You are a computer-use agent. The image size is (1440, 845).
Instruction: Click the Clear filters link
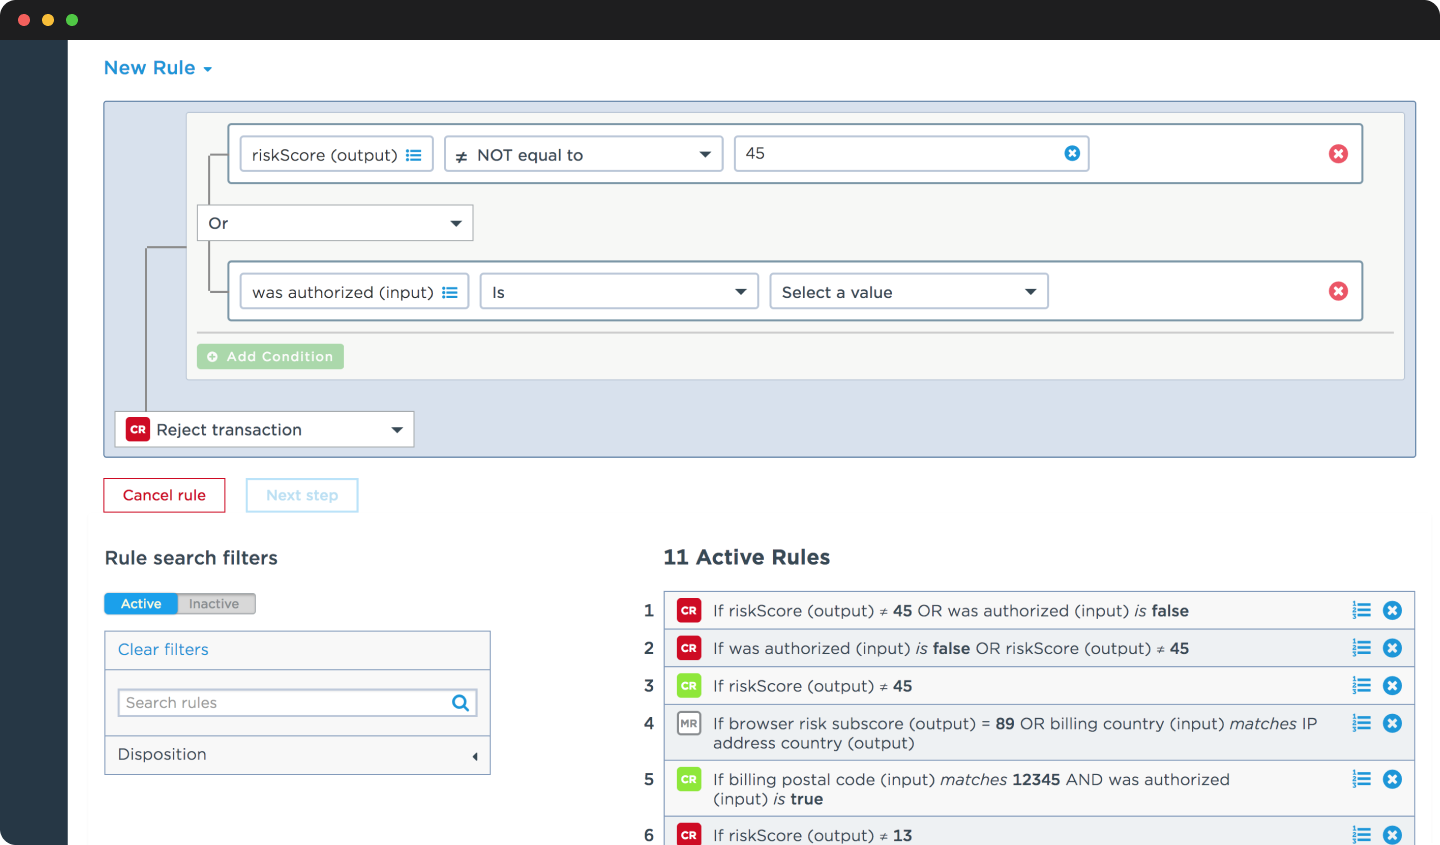(163, 650)
